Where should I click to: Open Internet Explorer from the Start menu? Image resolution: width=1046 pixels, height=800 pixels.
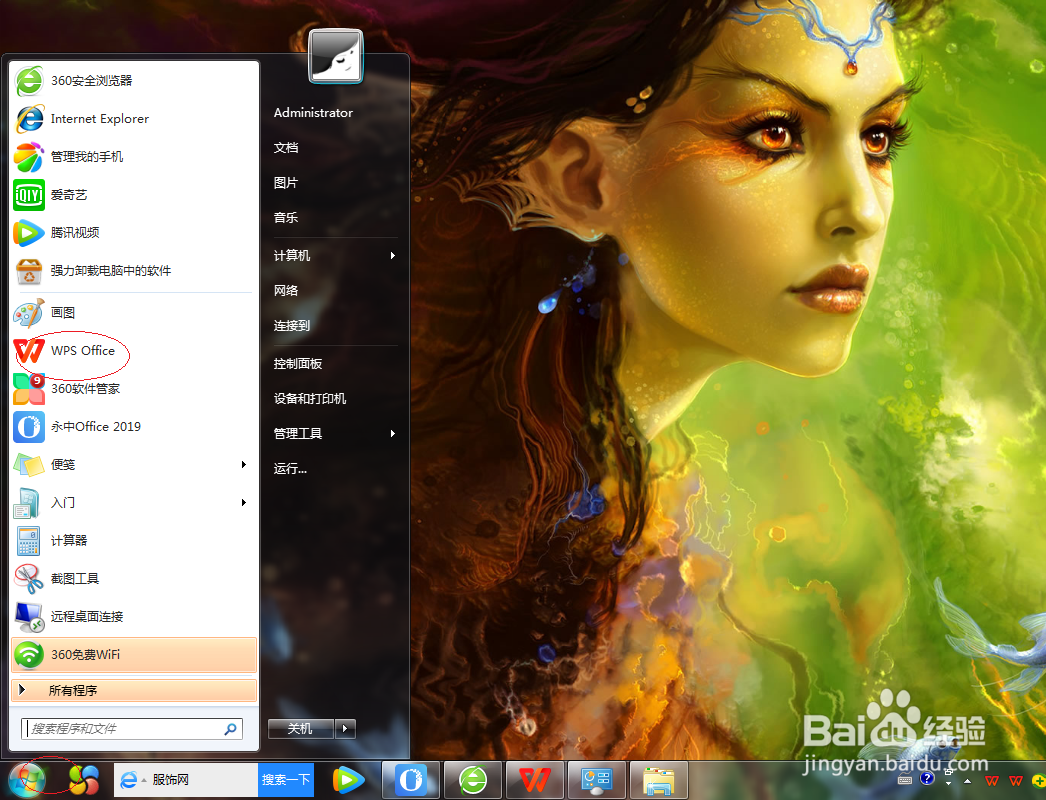tap(134, 119)
